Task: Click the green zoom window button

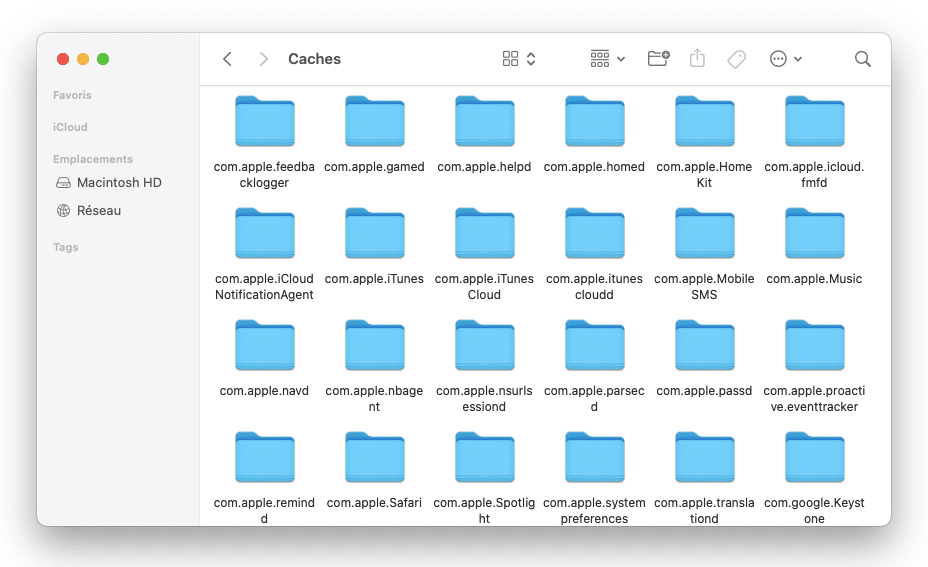Action: coord(103,59)
